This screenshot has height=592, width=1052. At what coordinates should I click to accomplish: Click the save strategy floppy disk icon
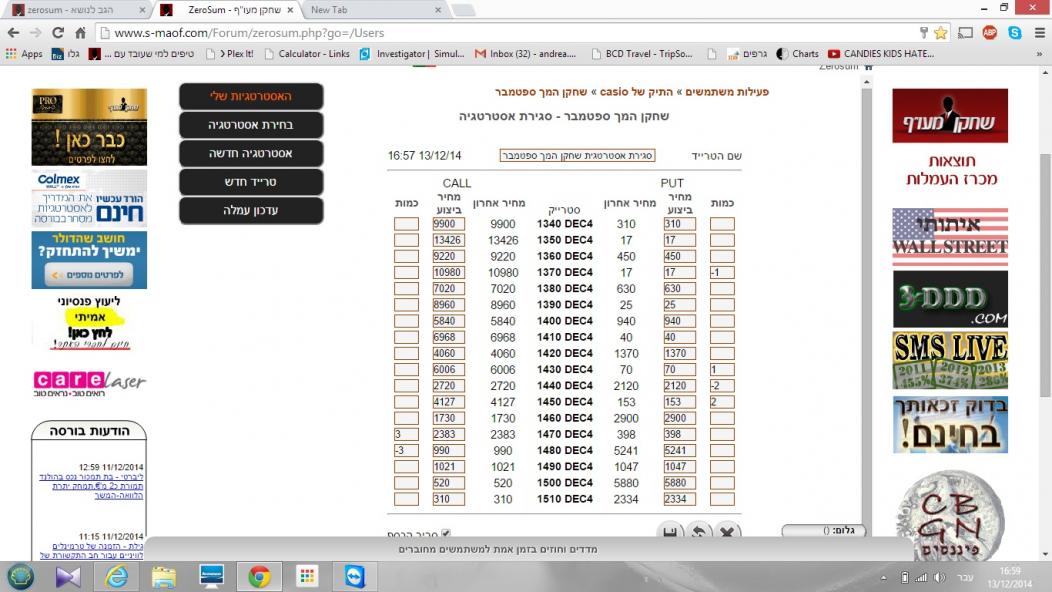click(x=670, y=533)
